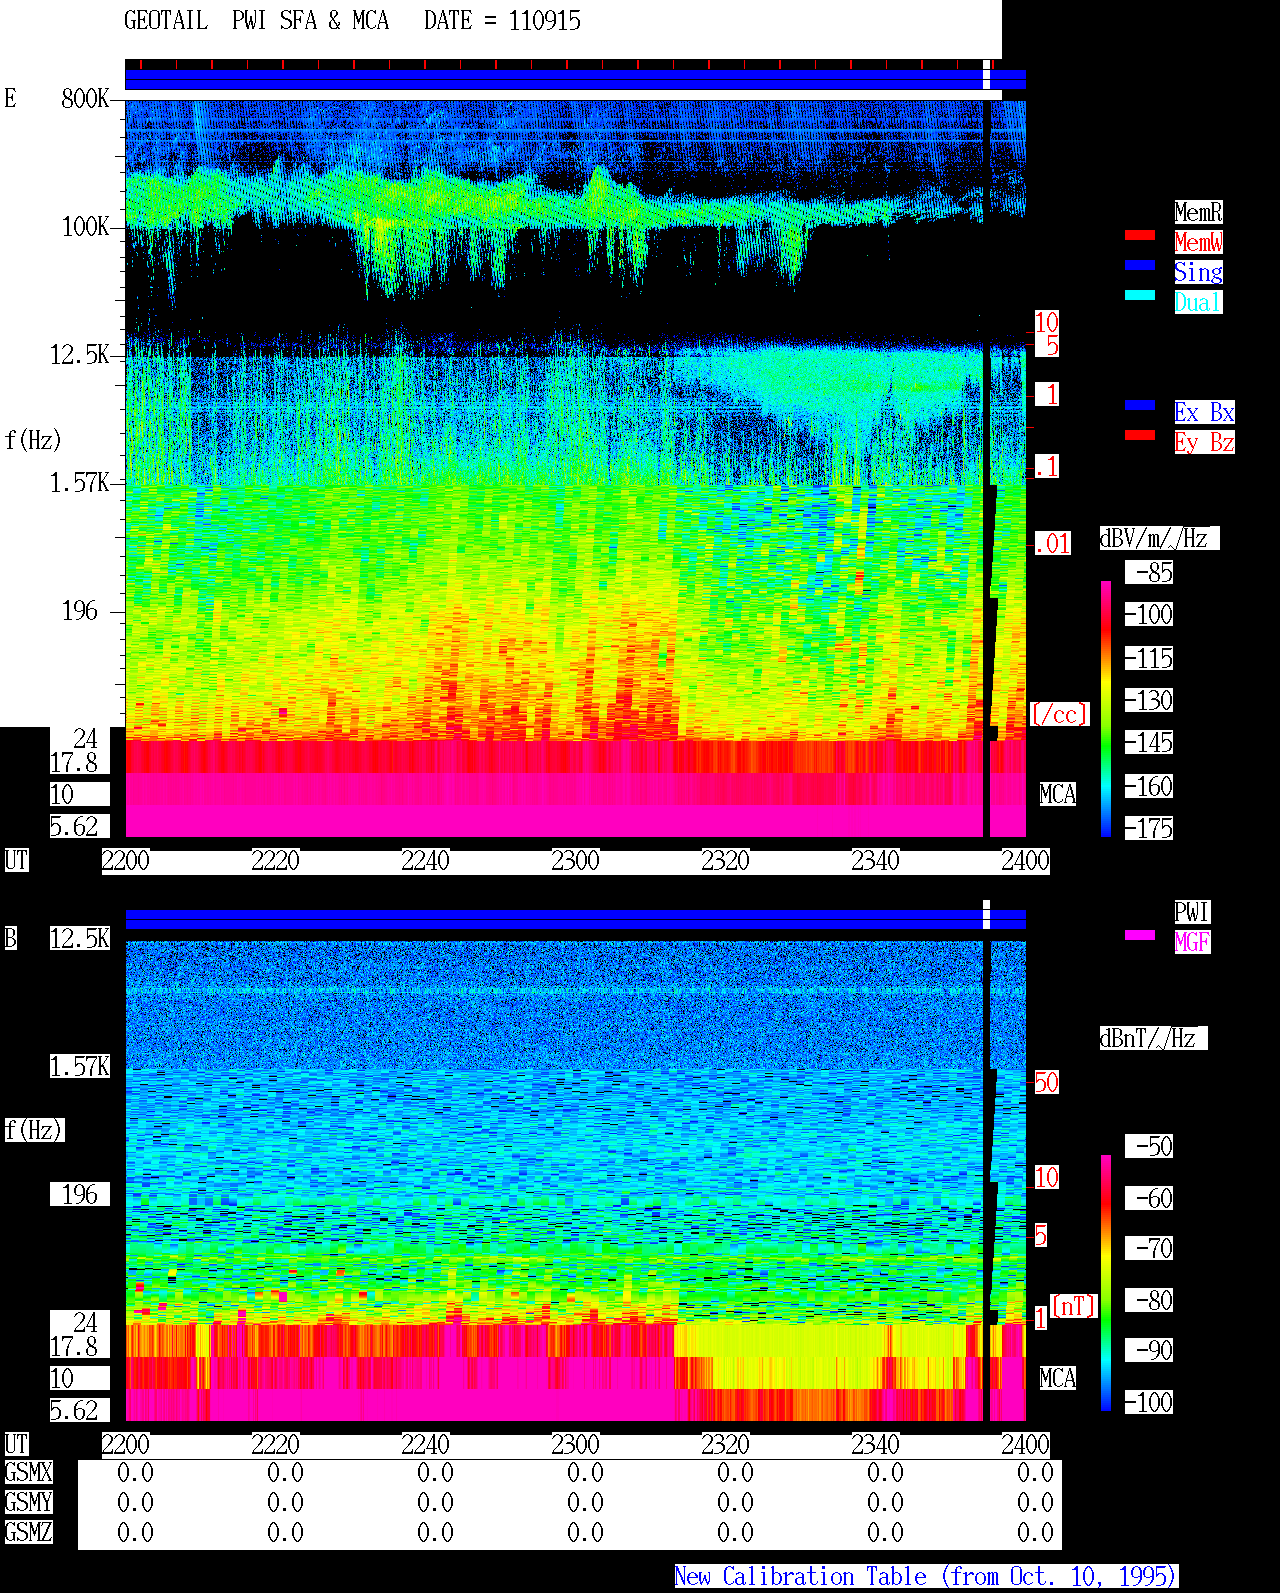1280x1593 pixels.
Task: Click the PWI legend label
Action: [x=1192, y=912]
